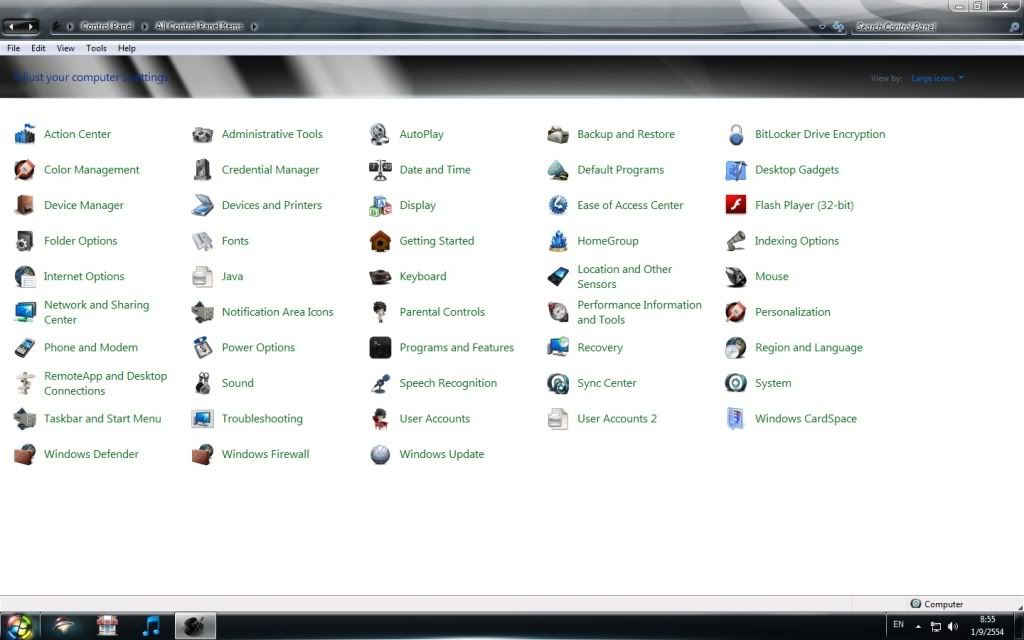This screenshot has height=640, width=1024.
Task: Open the AutoPlay icon
Action: pyautogui.click(x=380, y=134)
